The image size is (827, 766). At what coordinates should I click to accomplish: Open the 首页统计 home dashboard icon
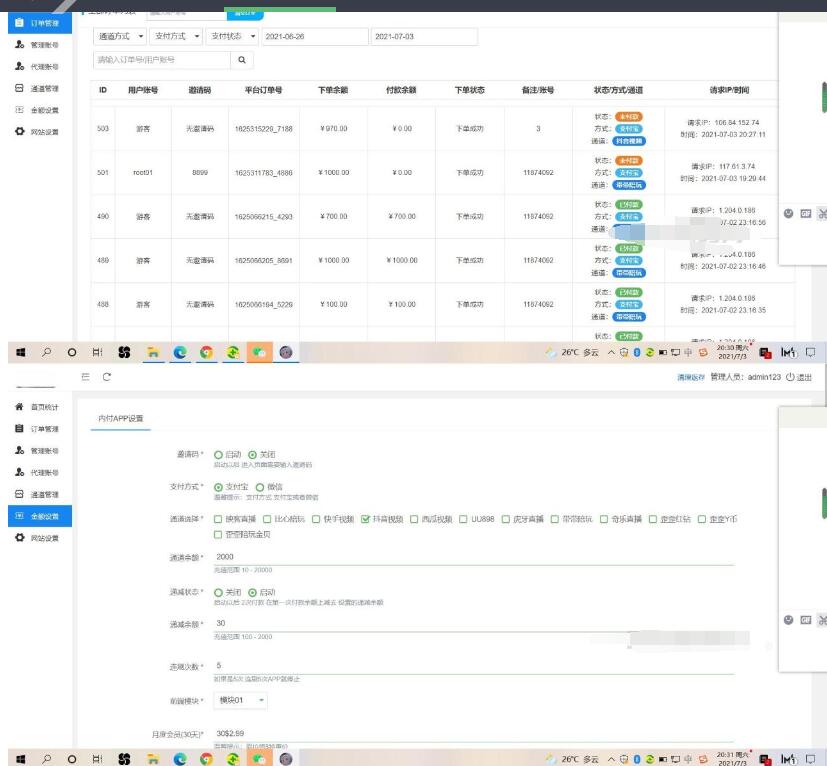point(19,407)
